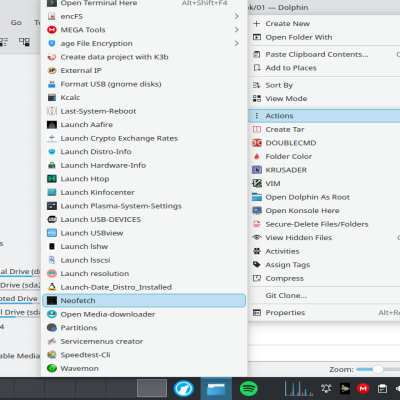The width and height of the screenshot is (400, 400).
Task: Click the K3b data project icon
Action: (x=52, y=57)
